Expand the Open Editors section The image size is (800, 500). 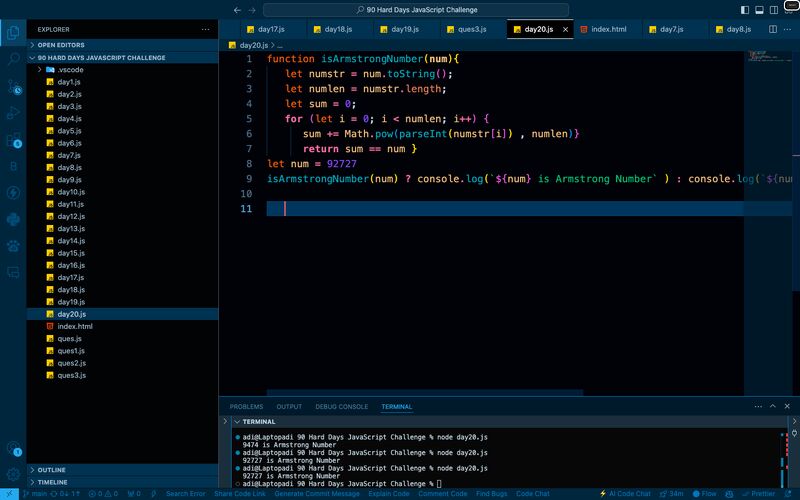pyautogui.click(x=122, y=45)
